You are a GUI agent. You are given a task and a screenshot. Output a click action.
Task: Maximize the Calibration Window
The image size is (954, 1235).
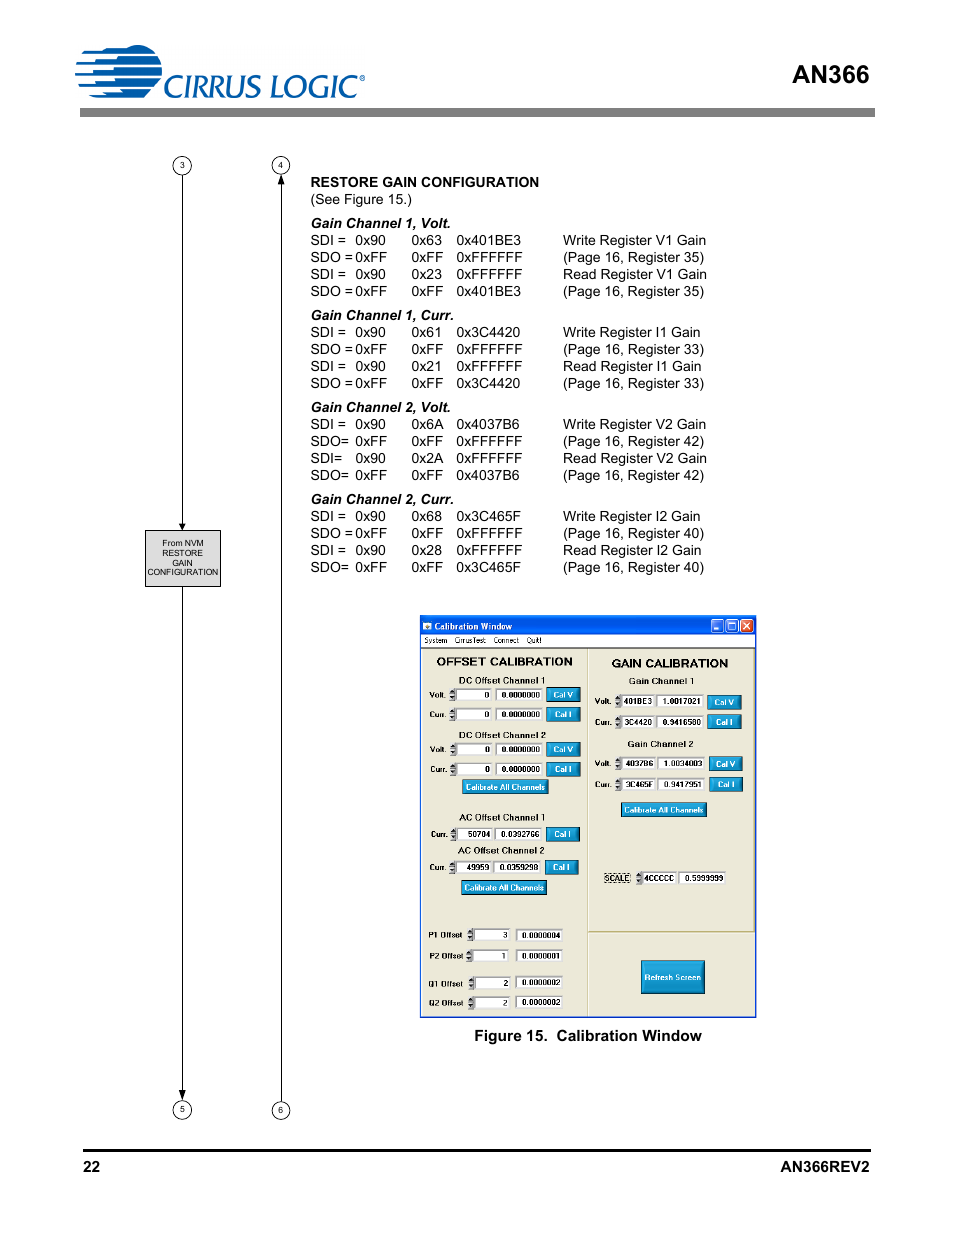click(732, 626)
